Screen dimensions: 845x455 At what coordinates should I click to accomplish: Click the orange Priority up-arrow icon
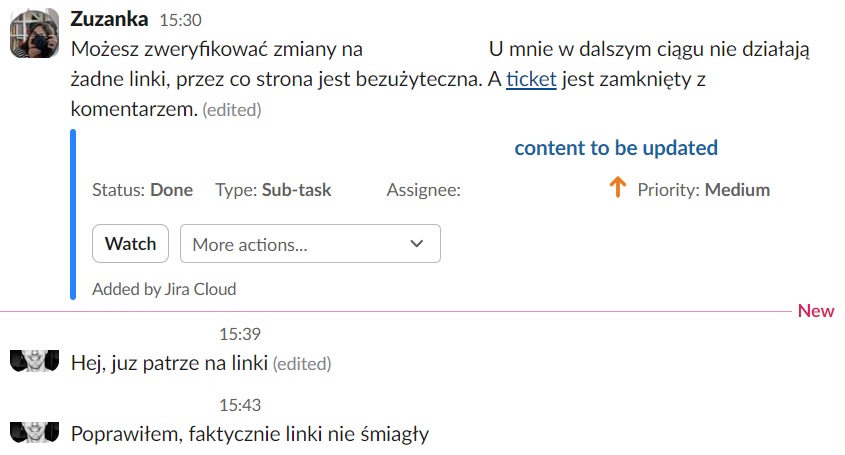pyautogui.click(x=617, y=188)
